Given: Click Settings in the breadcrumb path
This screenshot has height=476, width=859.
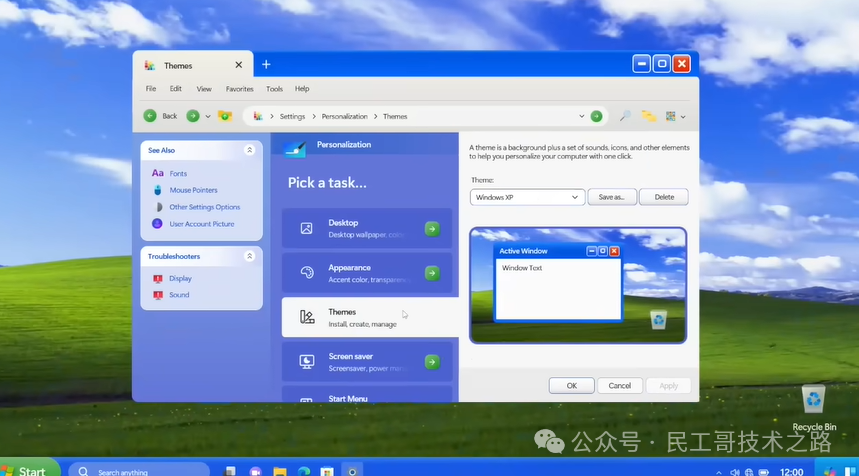Looking at the screenshot, I should click(292, 117).
